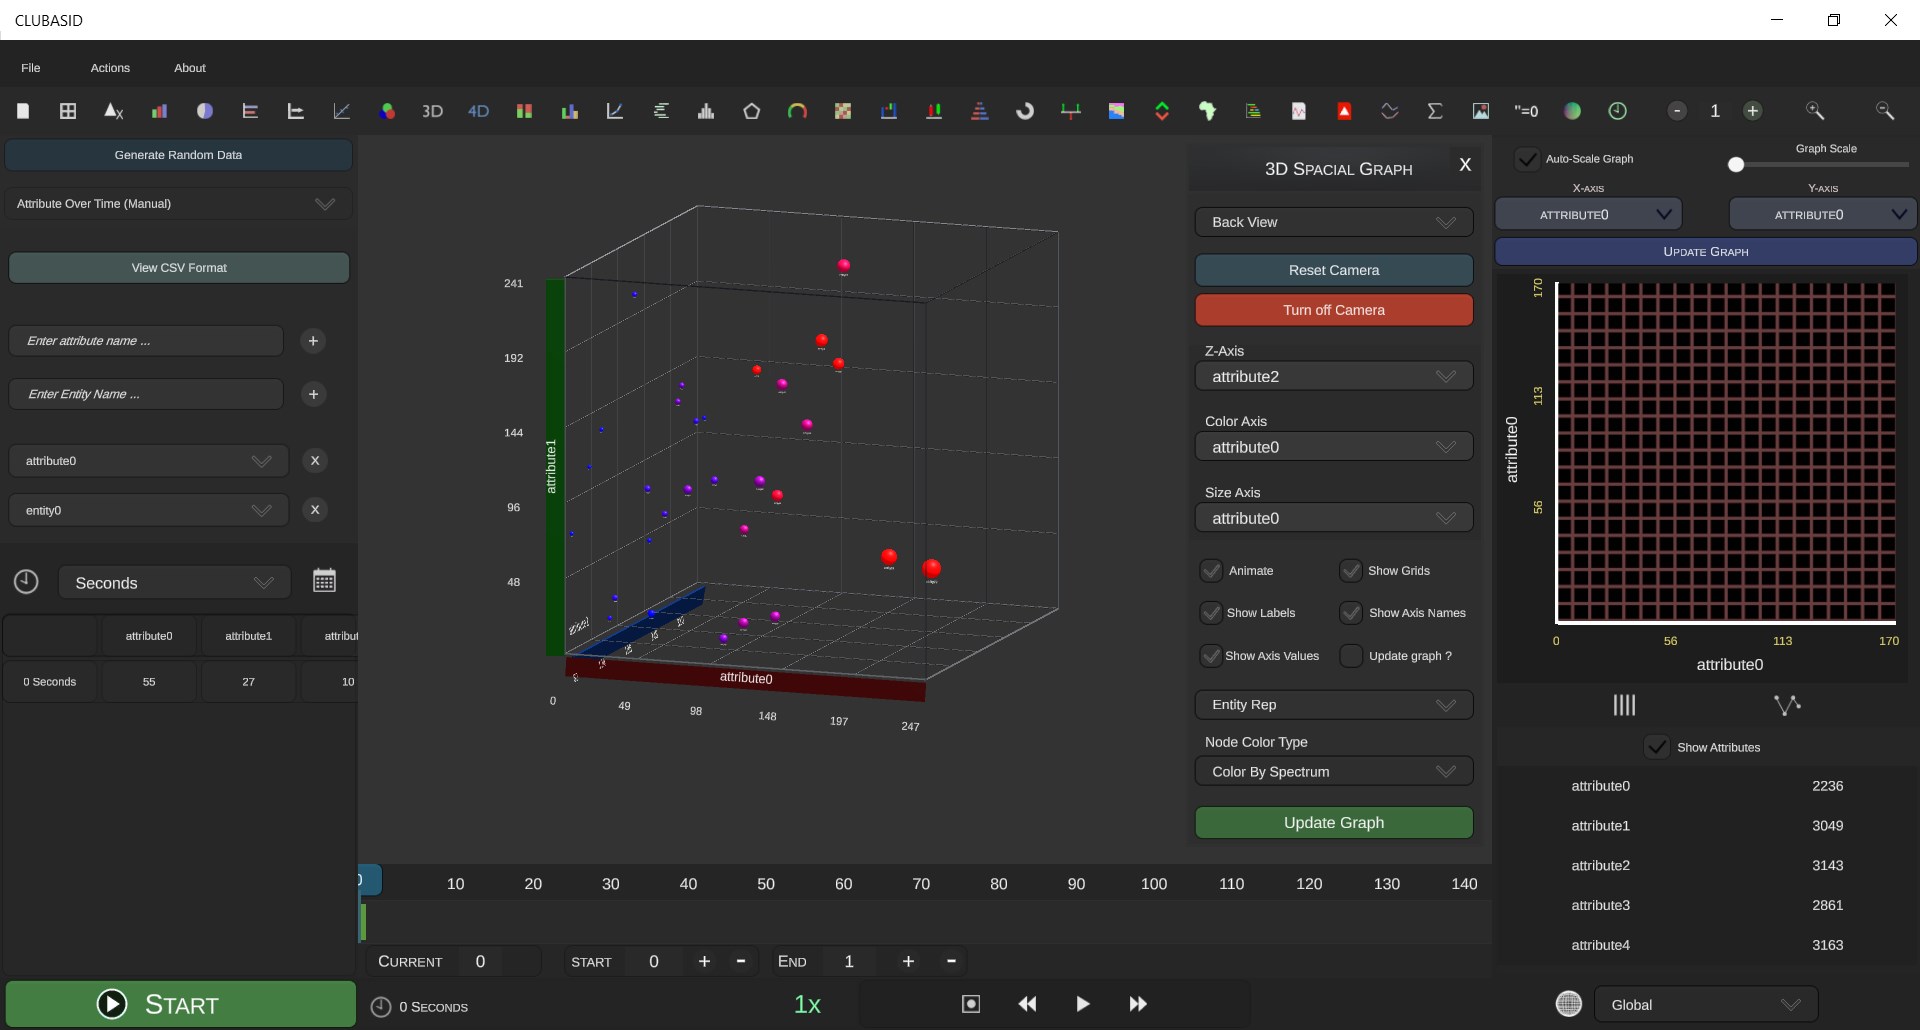Click the timeline playhead marker at 0
The width and height of the screenshot is (1920, 1030).
click(369, 880)
